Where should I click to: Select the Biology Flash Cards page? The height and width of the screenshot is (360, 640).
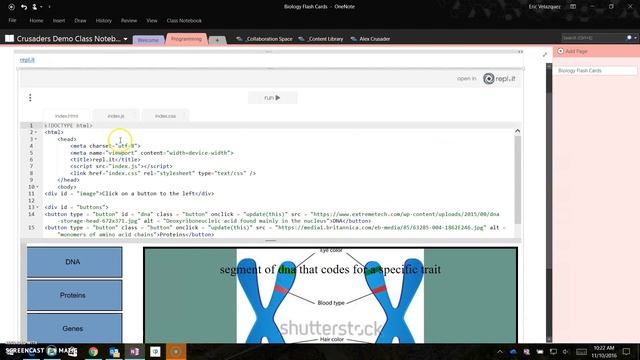click(x=595, y=71)
